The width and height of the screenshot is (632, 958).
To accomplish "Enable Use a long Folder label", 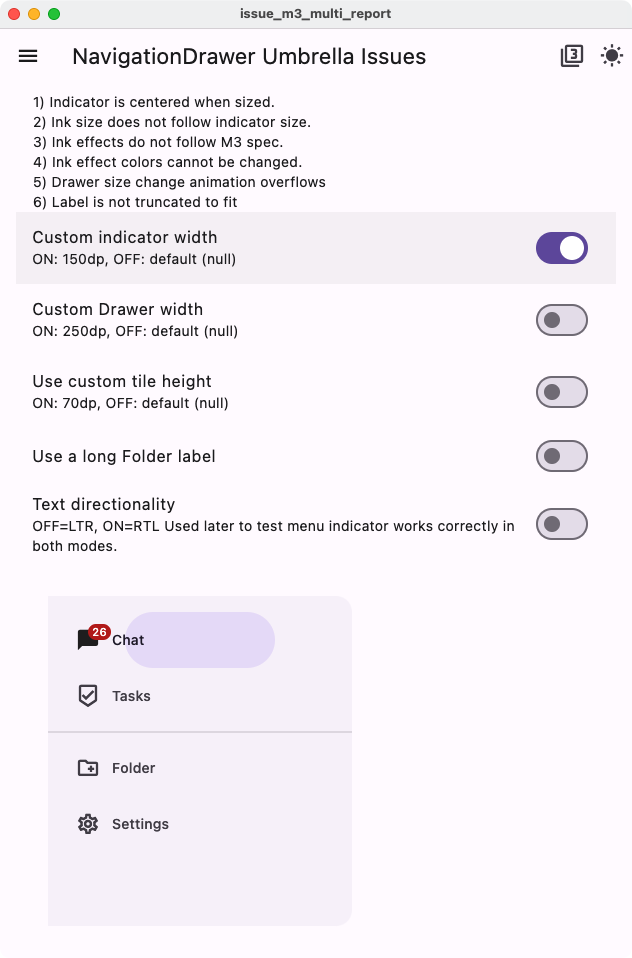I will tap(561, 455).
